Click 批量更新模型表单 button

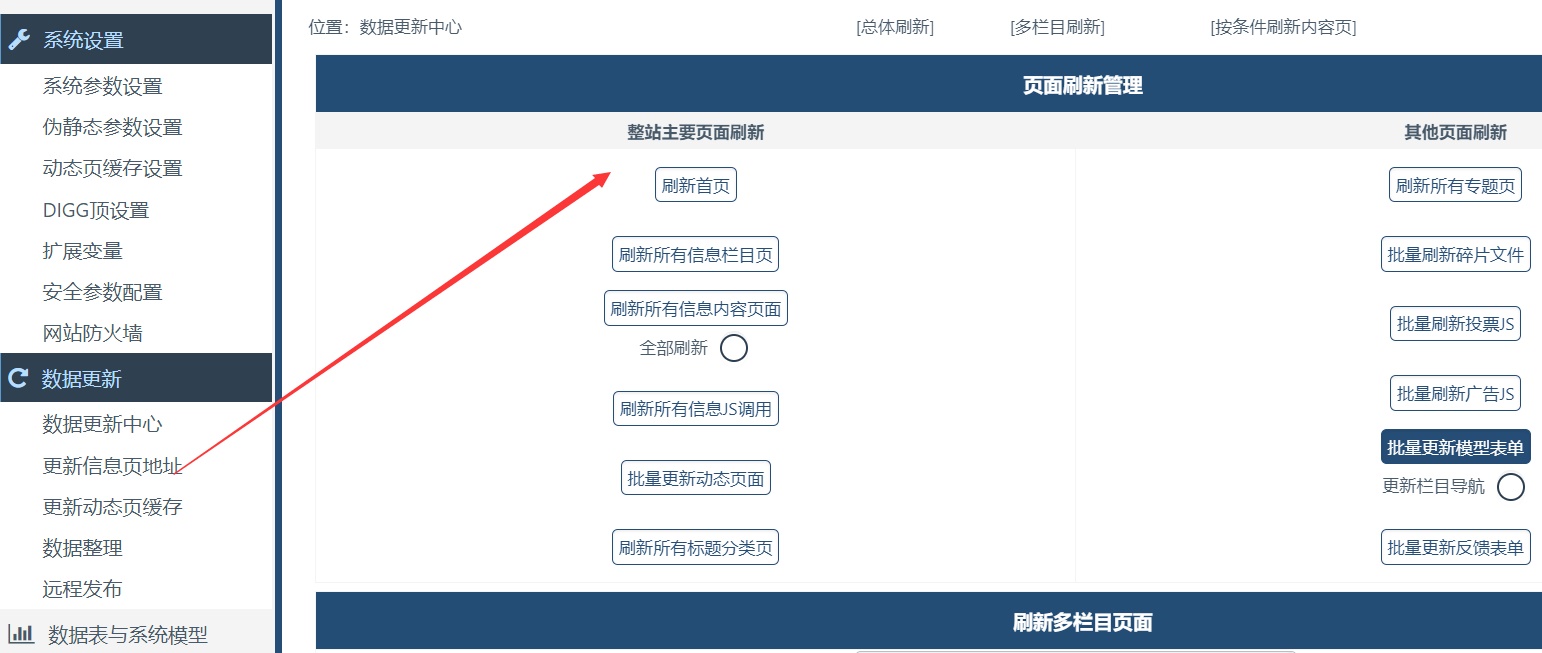[x=1456, y=447]
